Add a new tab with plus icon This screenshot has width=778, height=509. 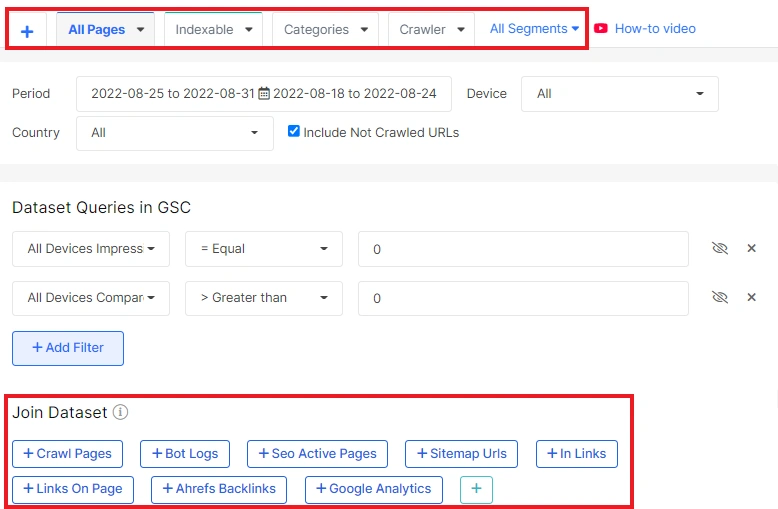coord(27,31)
